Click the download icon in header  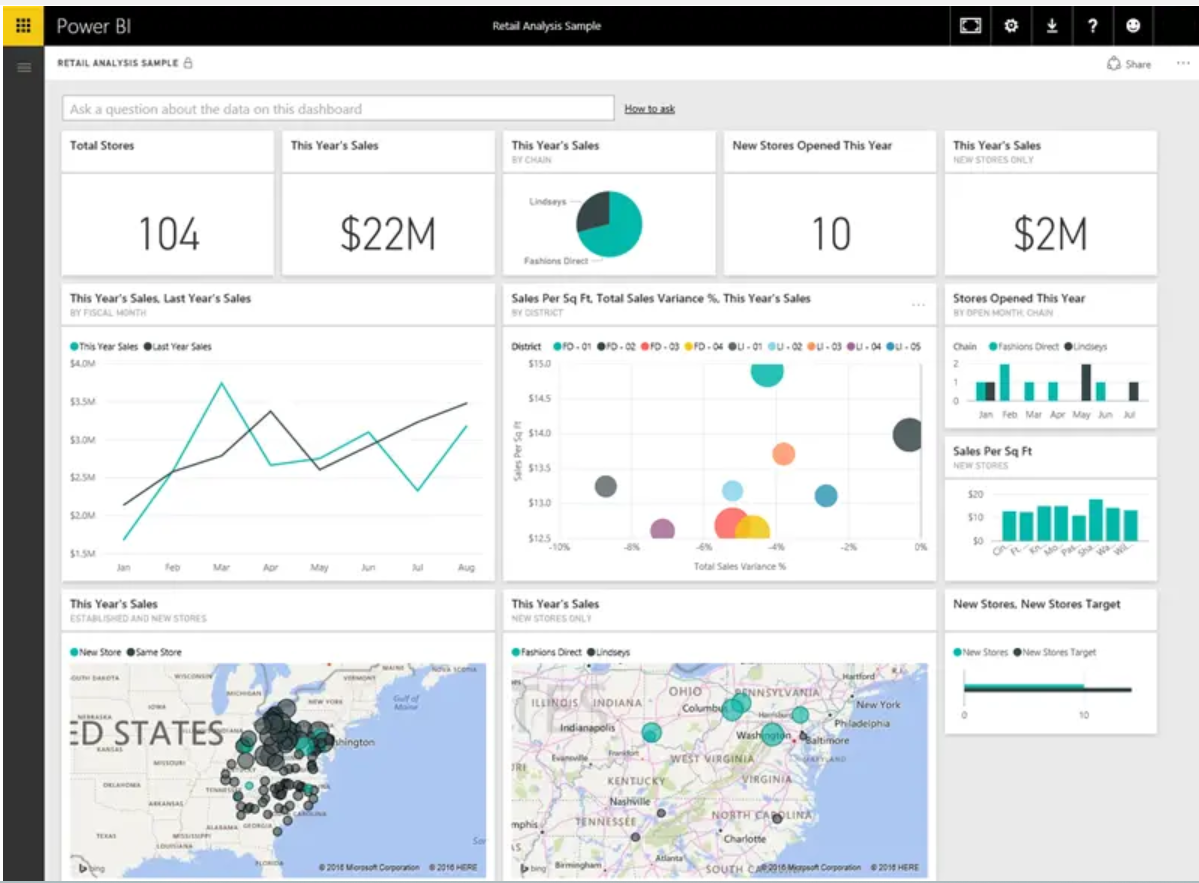pos(1052,27)
